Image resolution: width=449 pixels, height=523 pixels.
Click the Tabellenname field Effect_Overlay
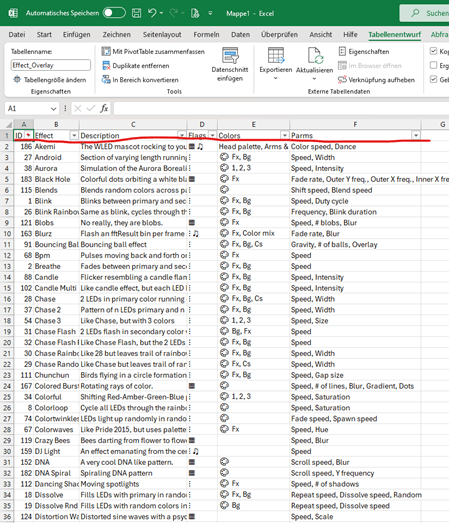click(51, 65)
